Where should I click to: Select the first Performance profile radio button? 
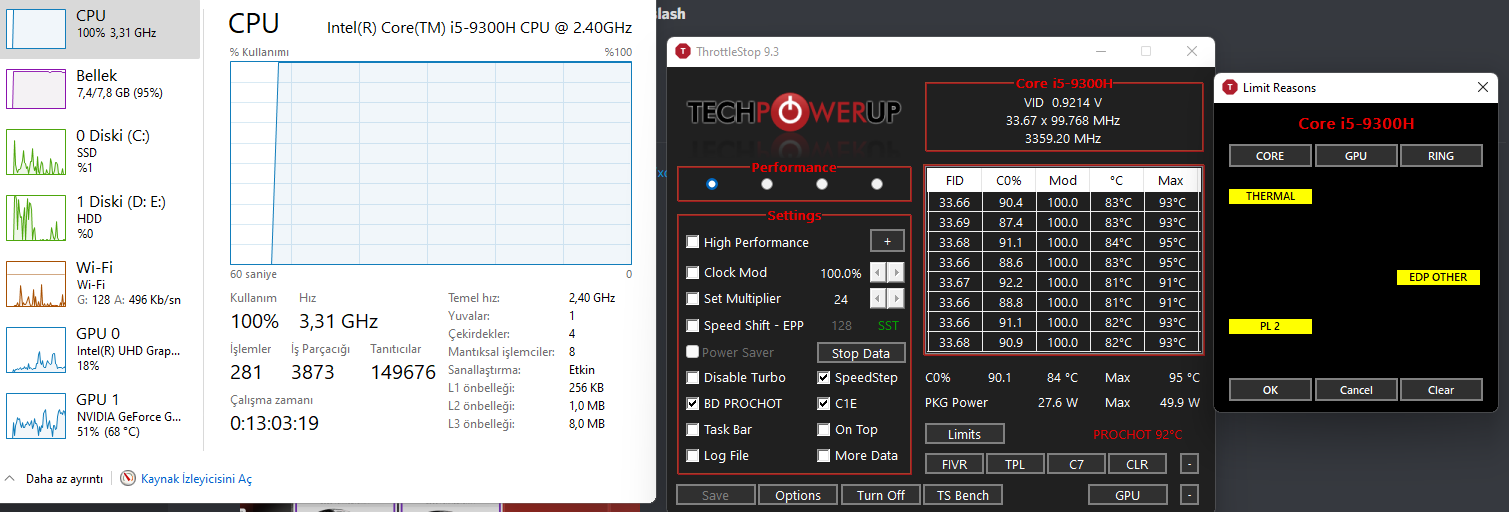[712, 184]
